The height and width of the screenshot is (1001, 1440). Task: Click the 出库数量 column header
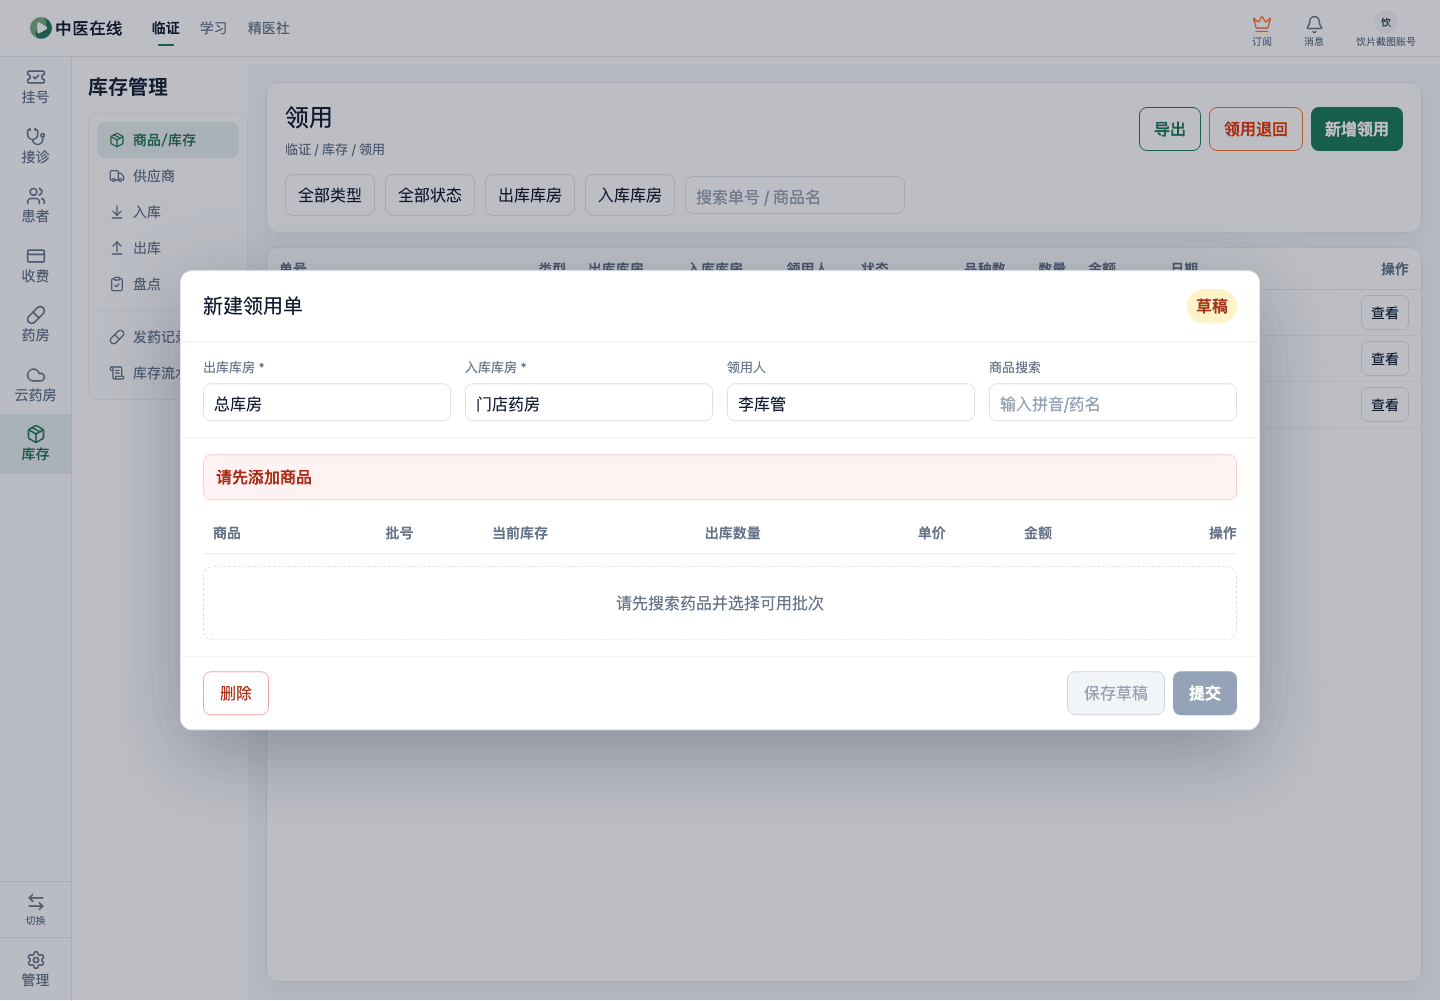click(733, 533)
